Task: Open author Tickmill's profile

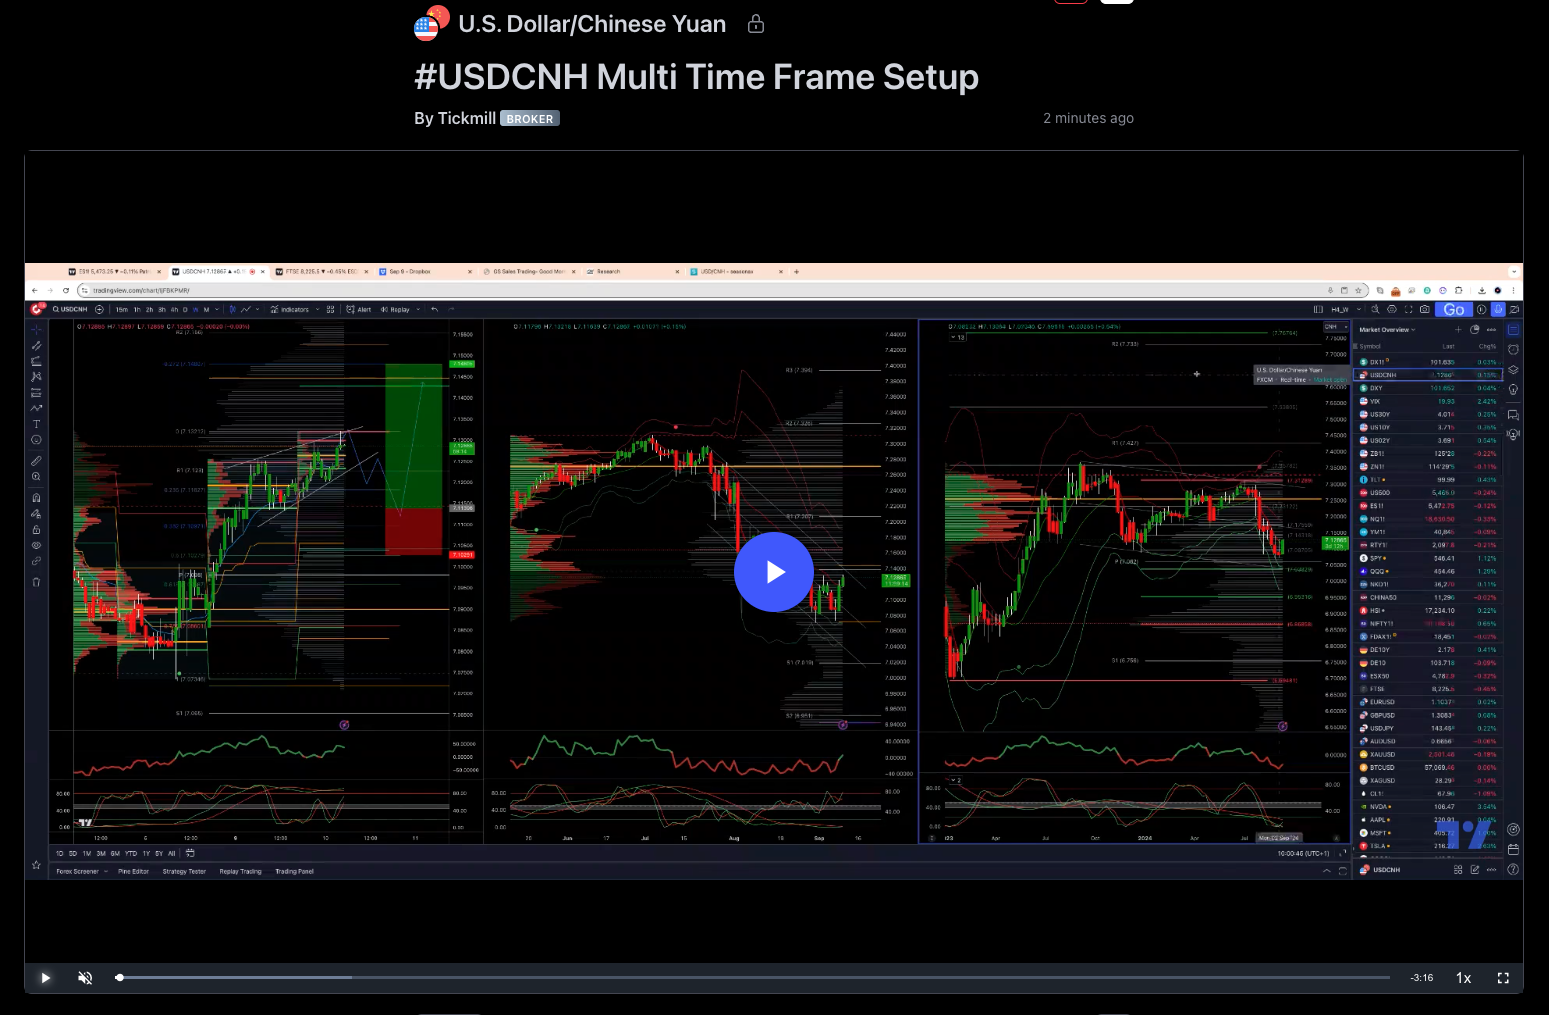Action: pos(466,118)
